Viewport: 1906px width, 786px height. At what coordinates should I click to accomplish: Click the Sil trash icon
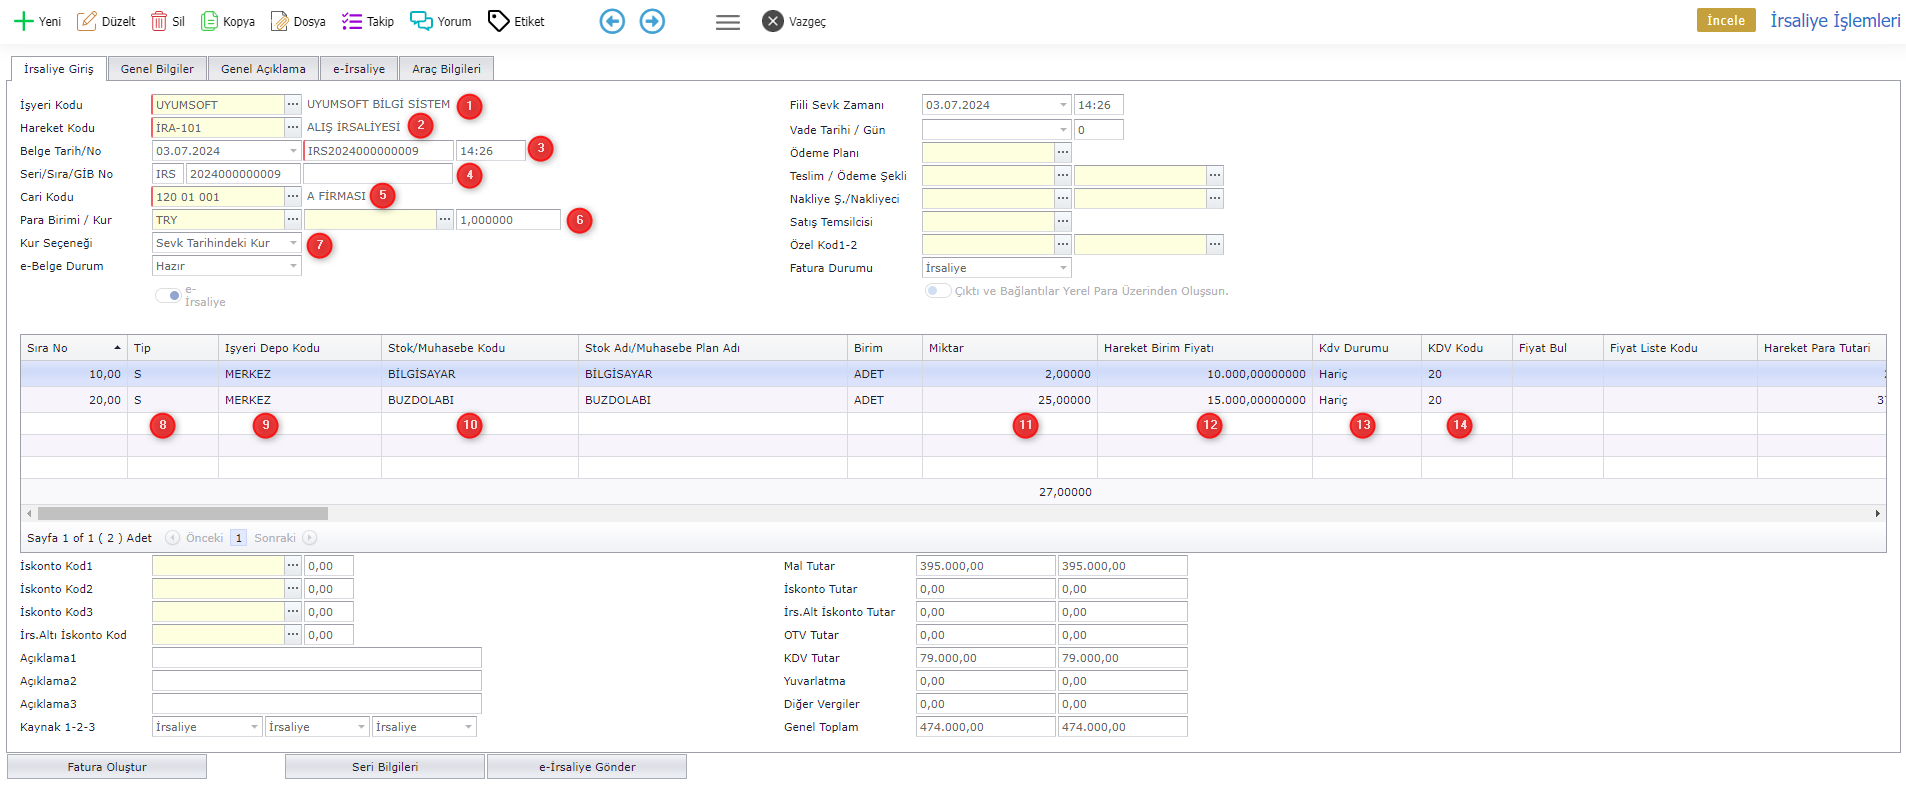point(159,21)
